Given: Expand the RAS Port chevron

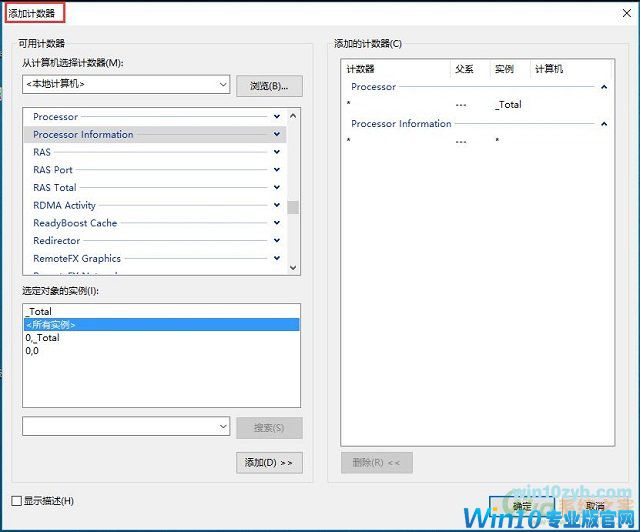Looking at the screenshot, I should click(277, 169).
